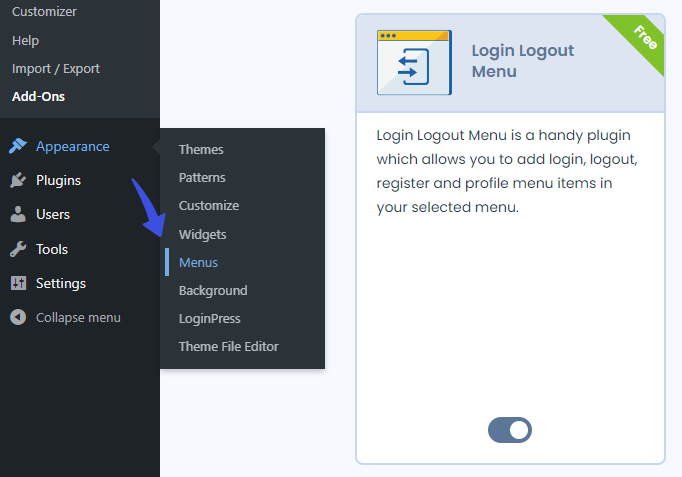Open the Settings menu
Image resolution: width=682 pixels, height=477 pixels.
coord(61,284)
